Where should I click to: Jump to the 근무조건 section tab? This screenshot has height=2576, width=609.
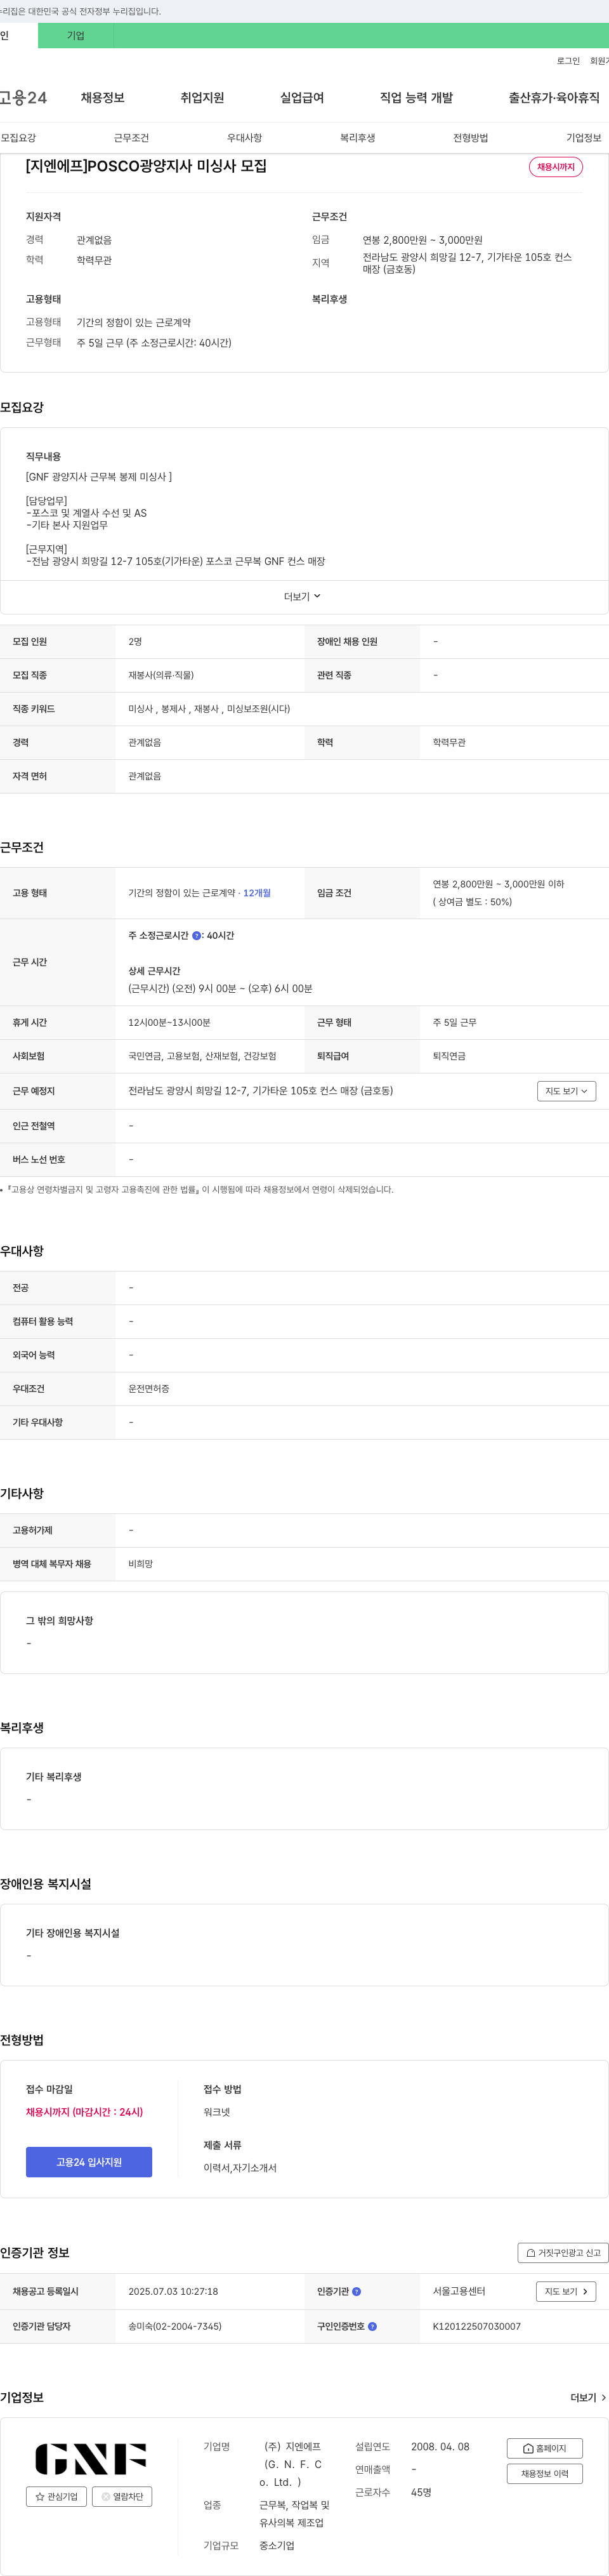[131, 138]
